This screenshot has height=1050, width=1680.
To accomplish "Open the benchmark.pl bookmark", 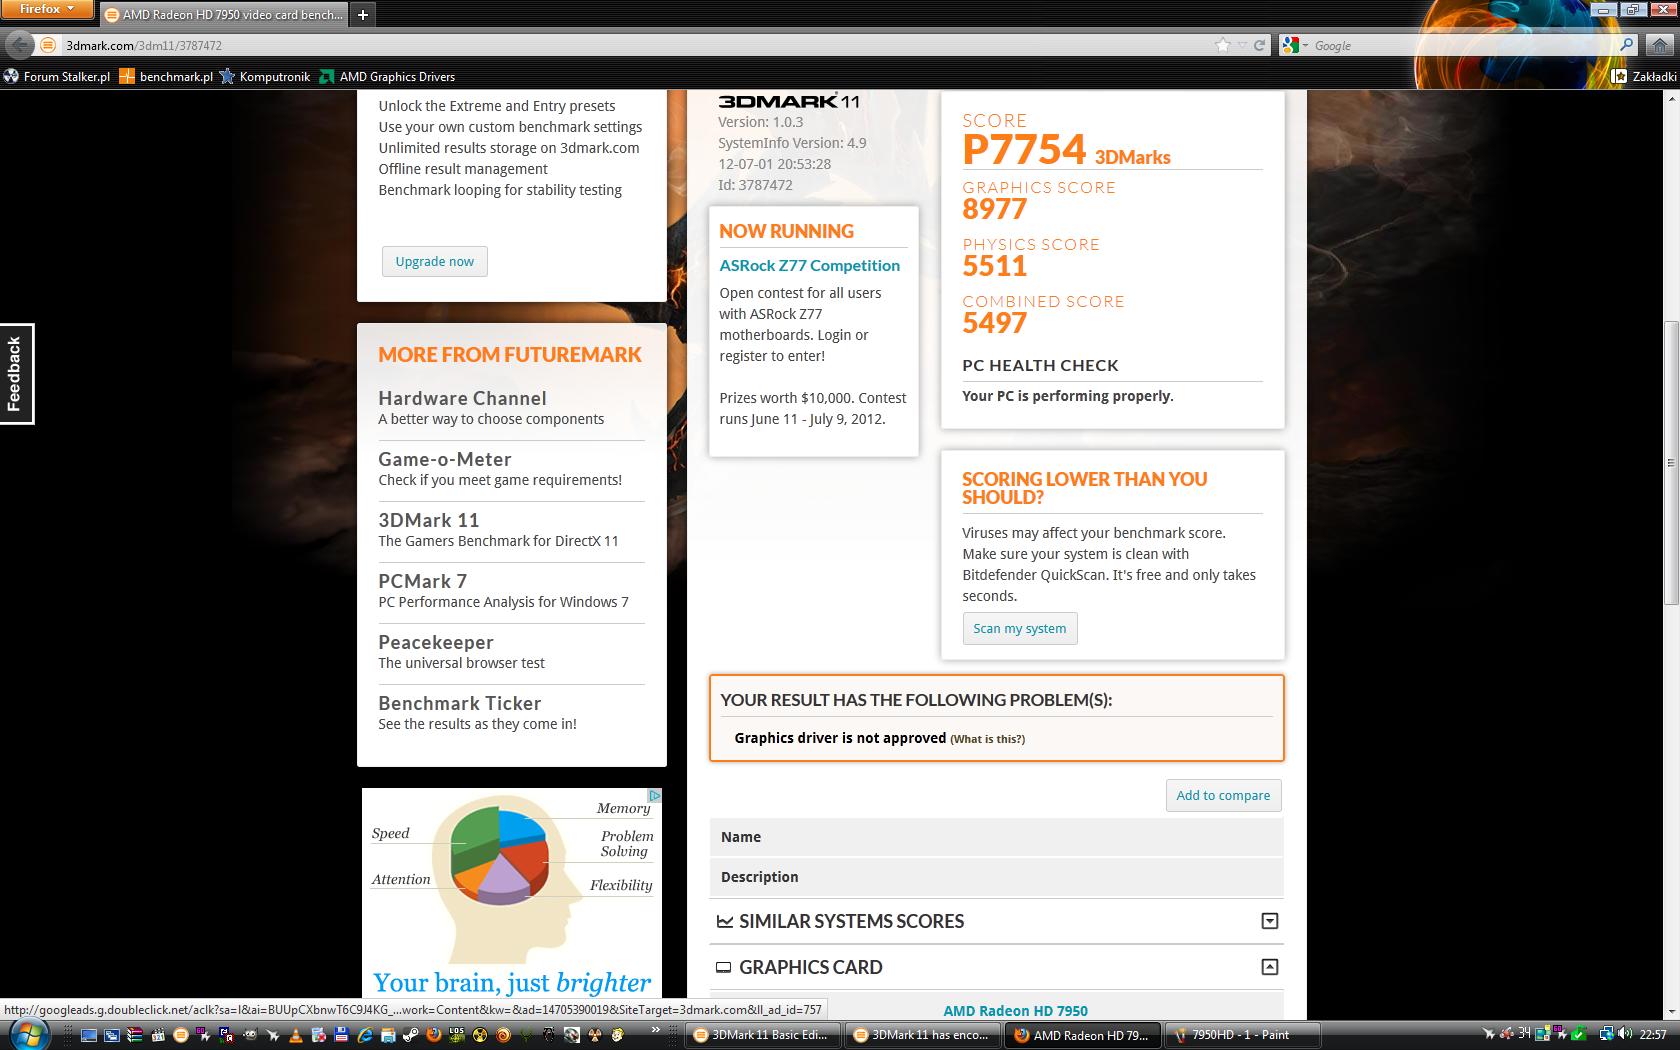I will [x=166, y=76].
